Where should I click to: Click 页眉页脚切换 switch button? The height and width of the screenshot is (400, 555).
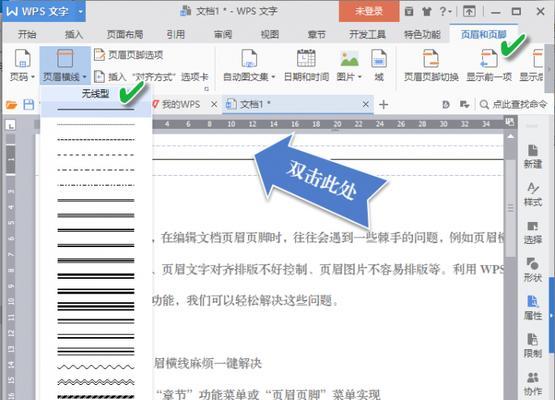(431, 65)
